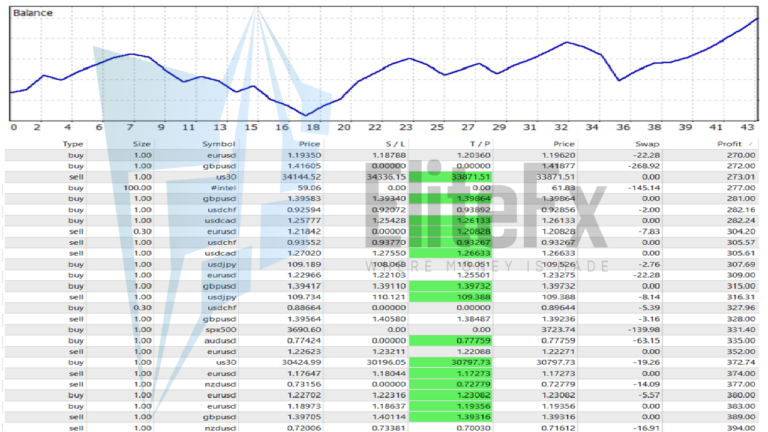This screenshot has width=768, height=432.
Task: Click the swap value -63.15
Action: tap(646, 341)
